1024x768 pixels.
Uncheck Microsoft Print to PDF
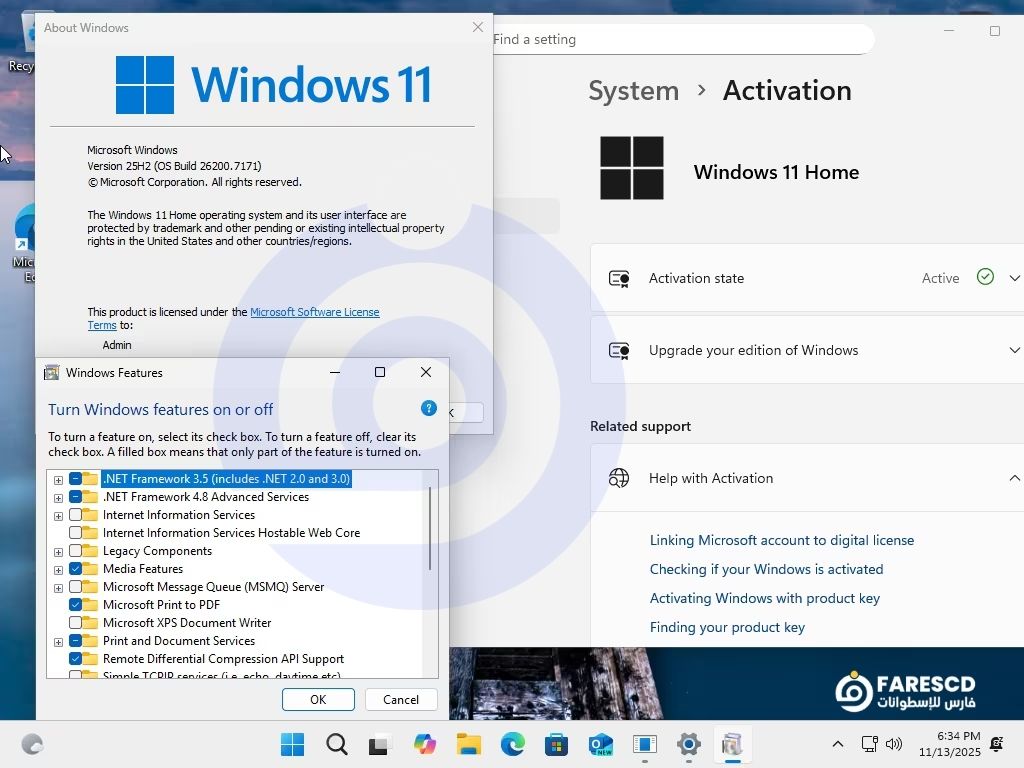click(x=75, y=605)
